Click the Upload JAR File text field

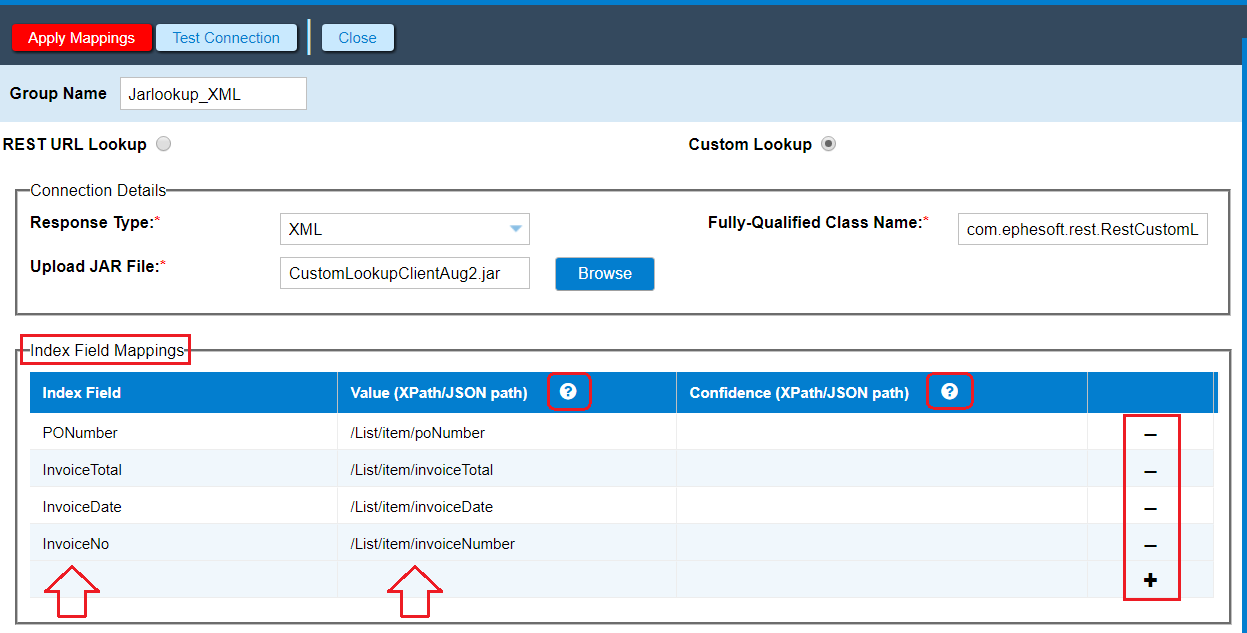[404, 273]
